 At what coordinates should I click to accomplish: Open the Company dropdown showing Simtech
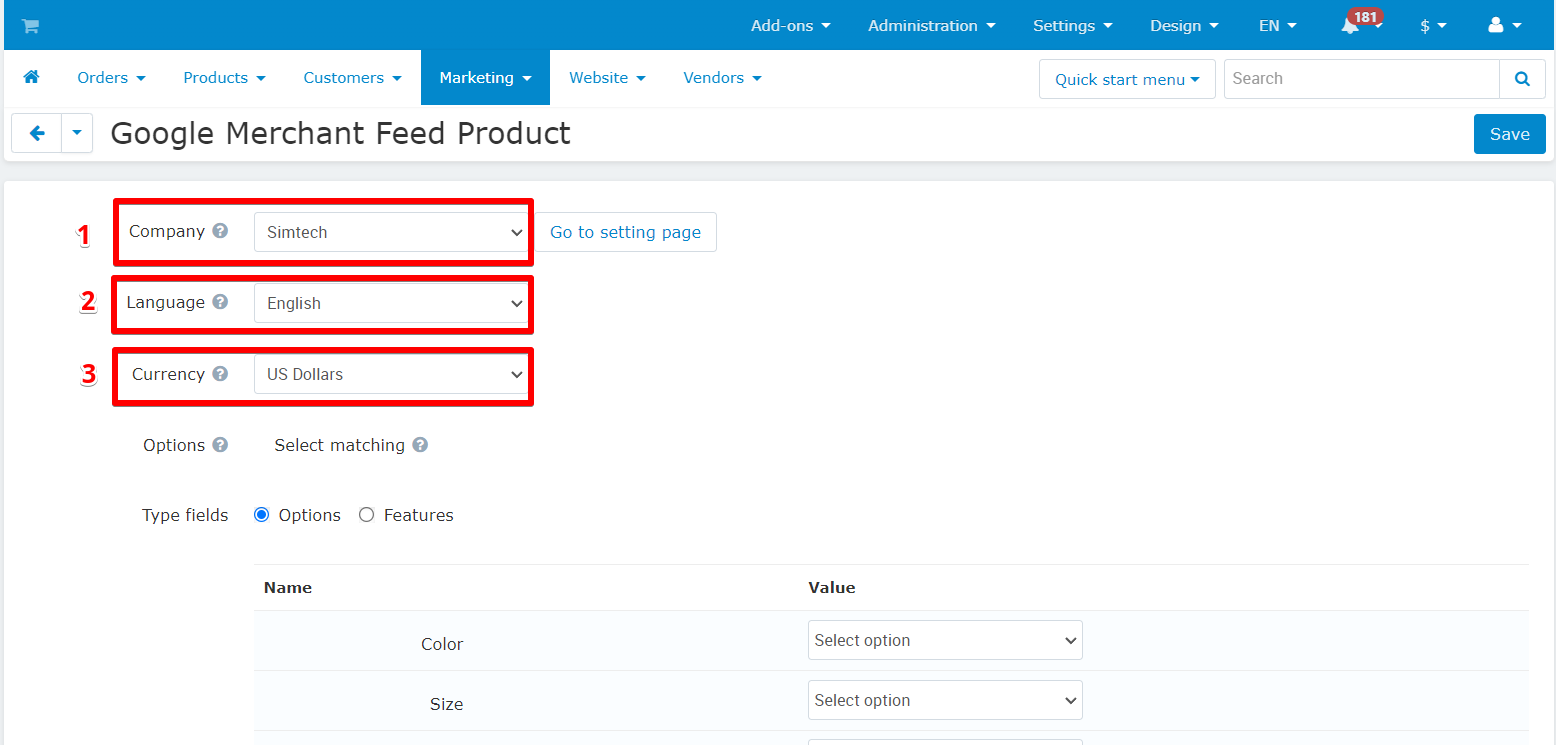pos(391,232)
